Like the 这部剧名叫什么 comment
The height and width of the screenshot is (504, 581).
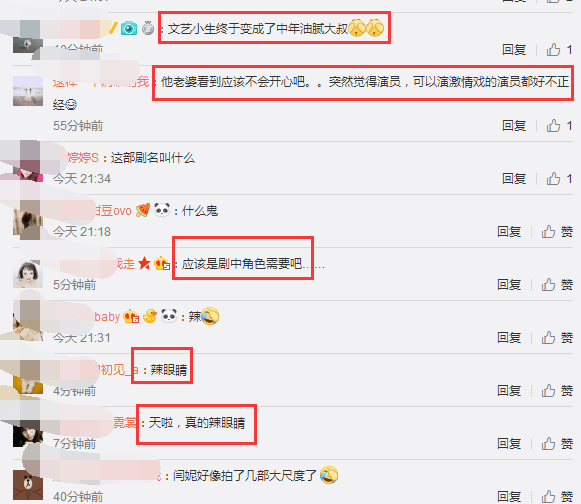click(x=553, y=179)
